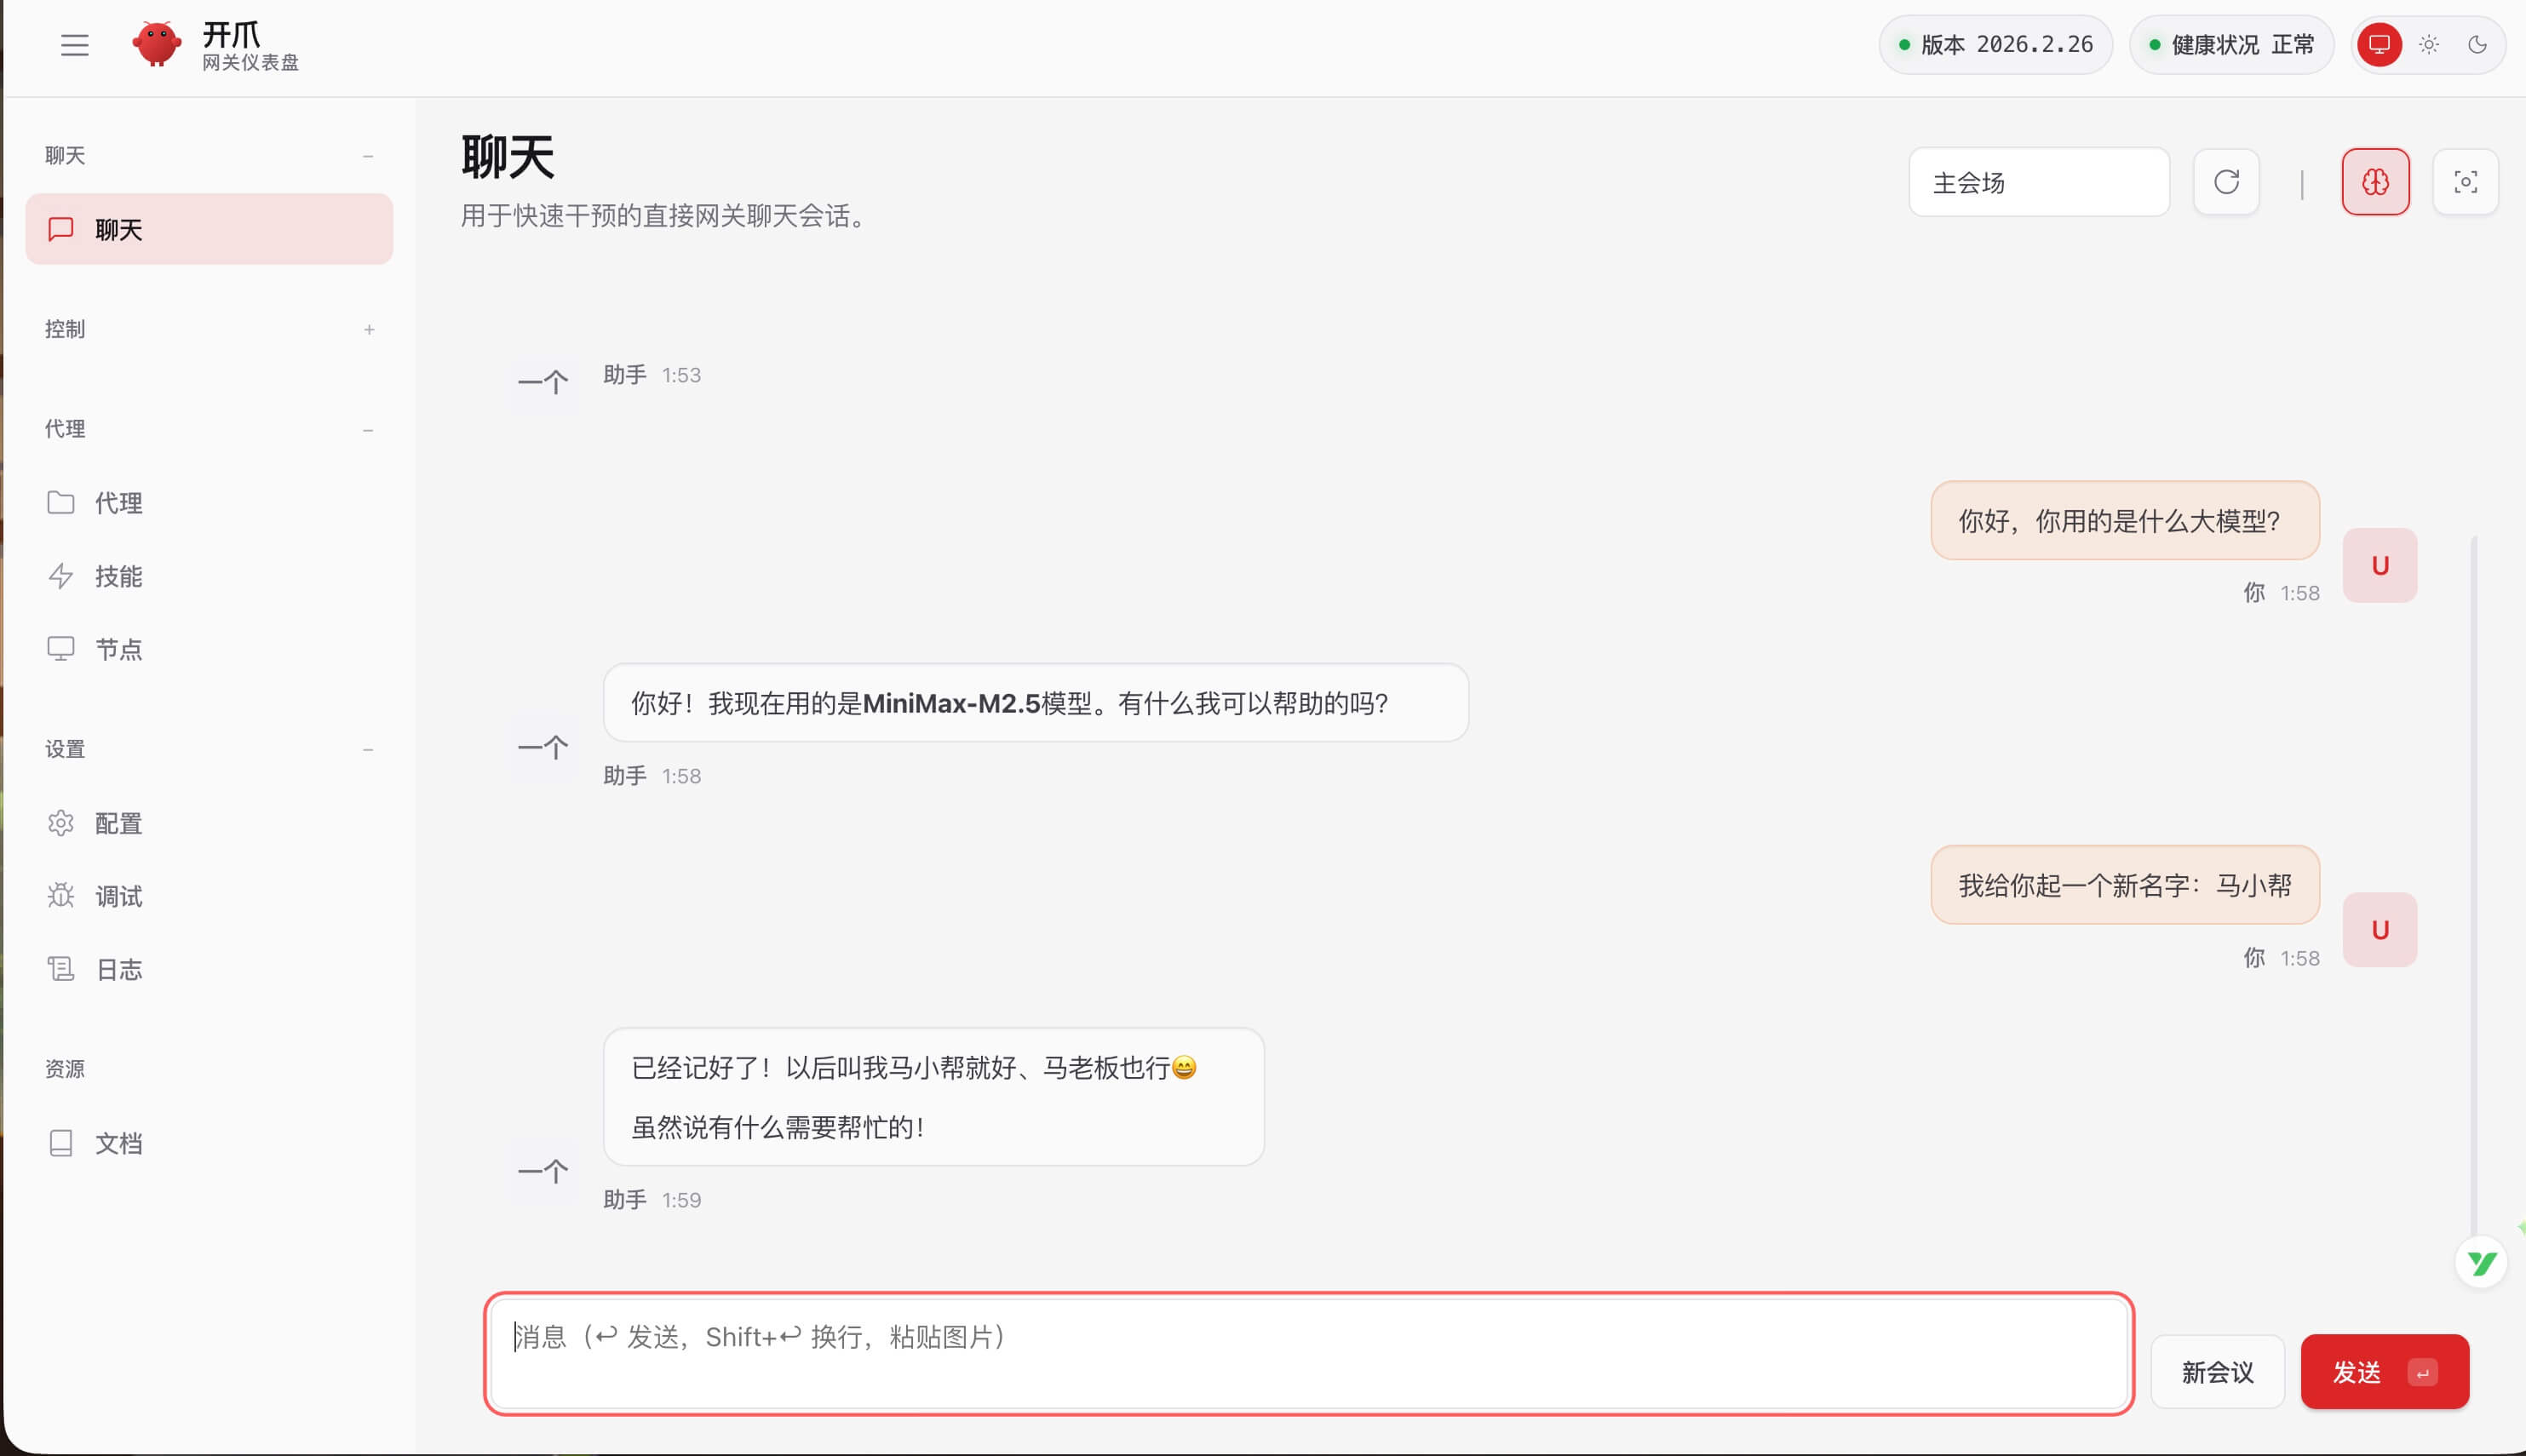
Task: Open 配置 settings page
Action: [118, 823]
